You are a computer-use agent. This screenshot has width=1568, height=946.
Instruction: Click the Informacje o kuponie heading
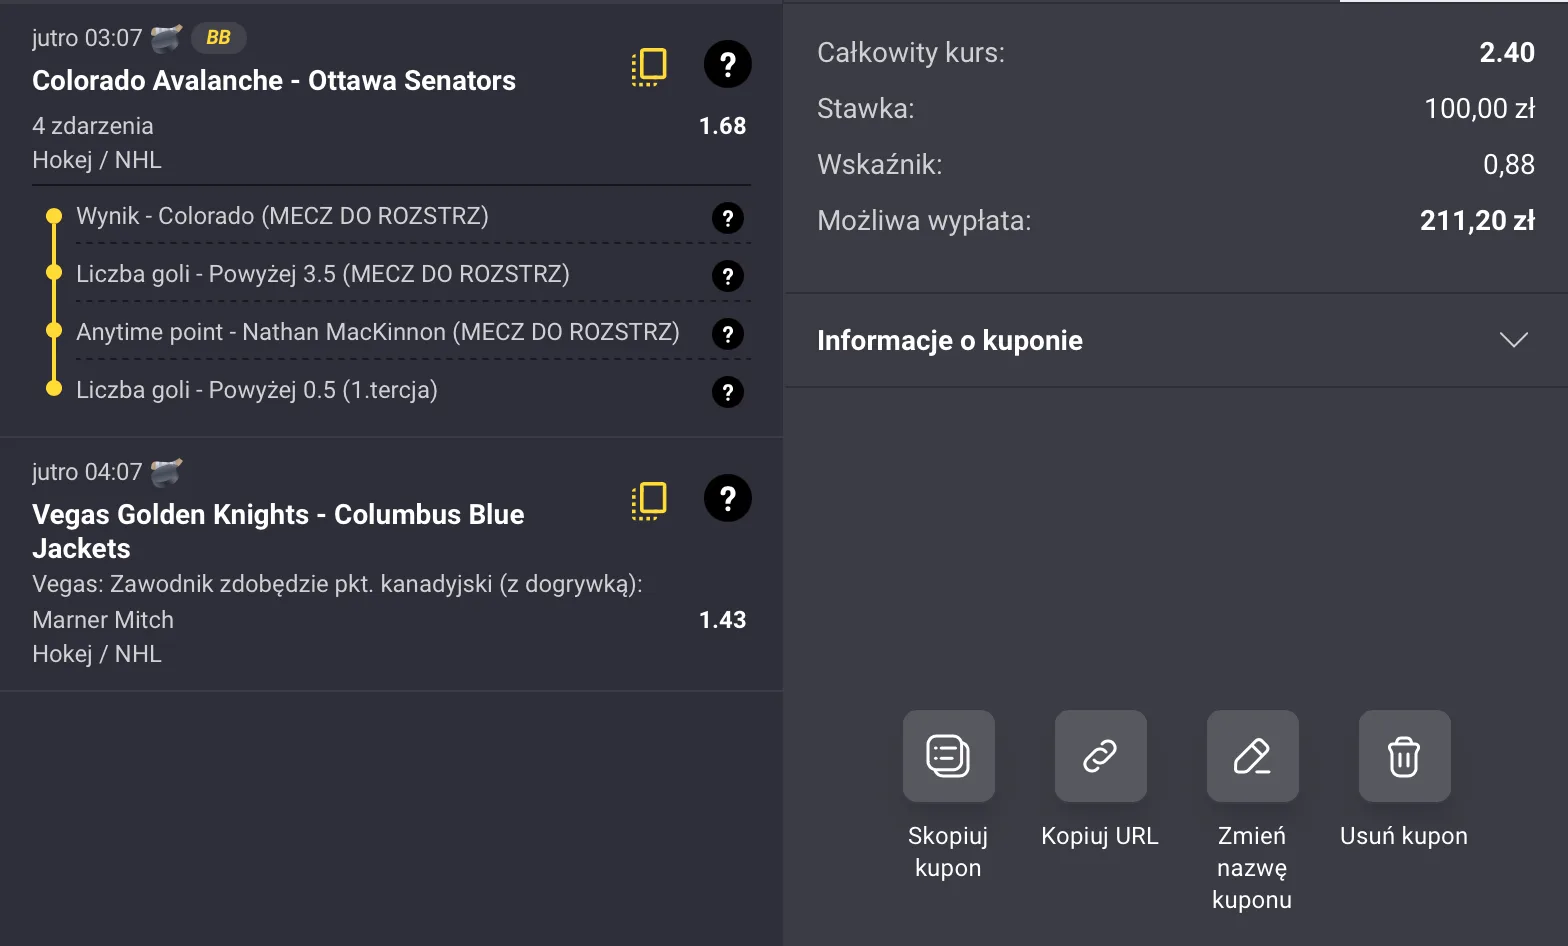[x=950, y=341]
